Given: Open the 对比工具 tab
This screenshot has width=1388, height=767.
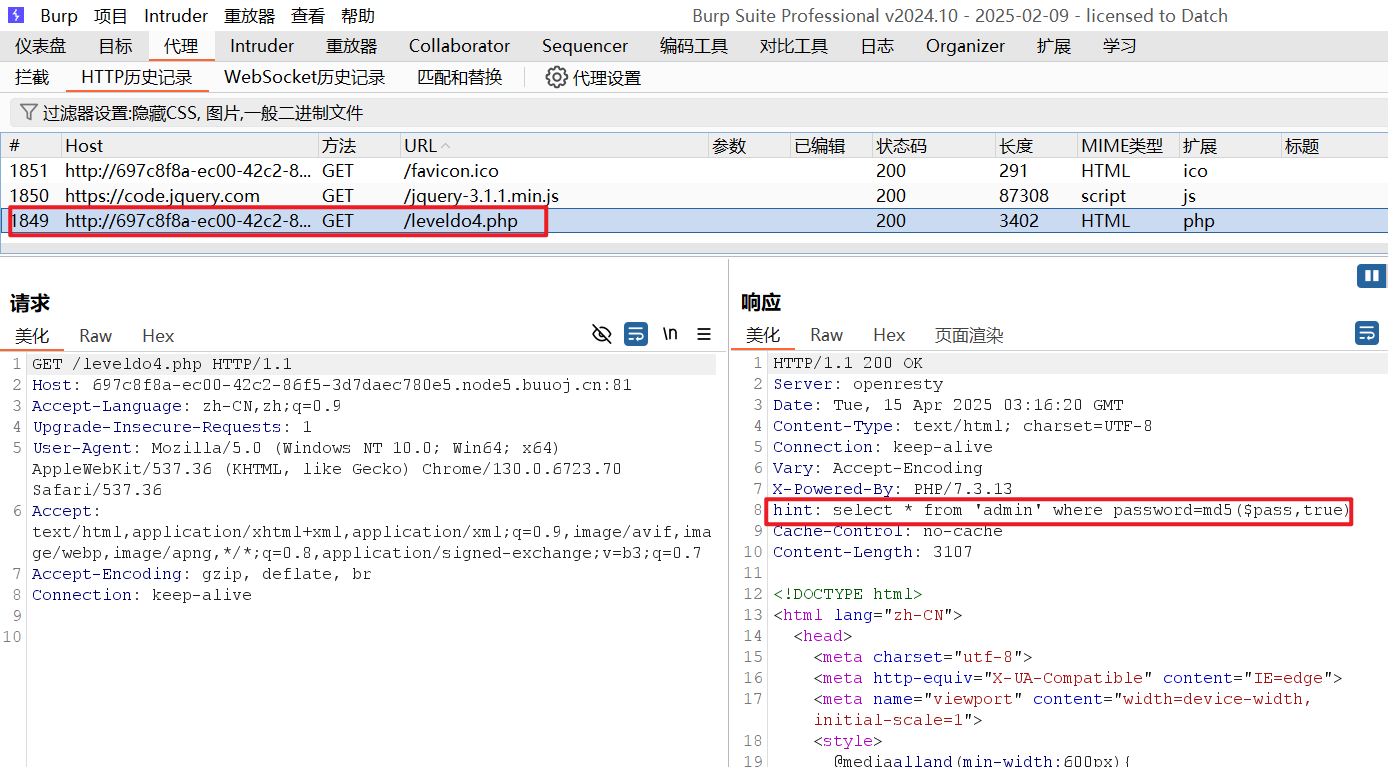Looking at the screenshot, I should (x=794, y=46).
